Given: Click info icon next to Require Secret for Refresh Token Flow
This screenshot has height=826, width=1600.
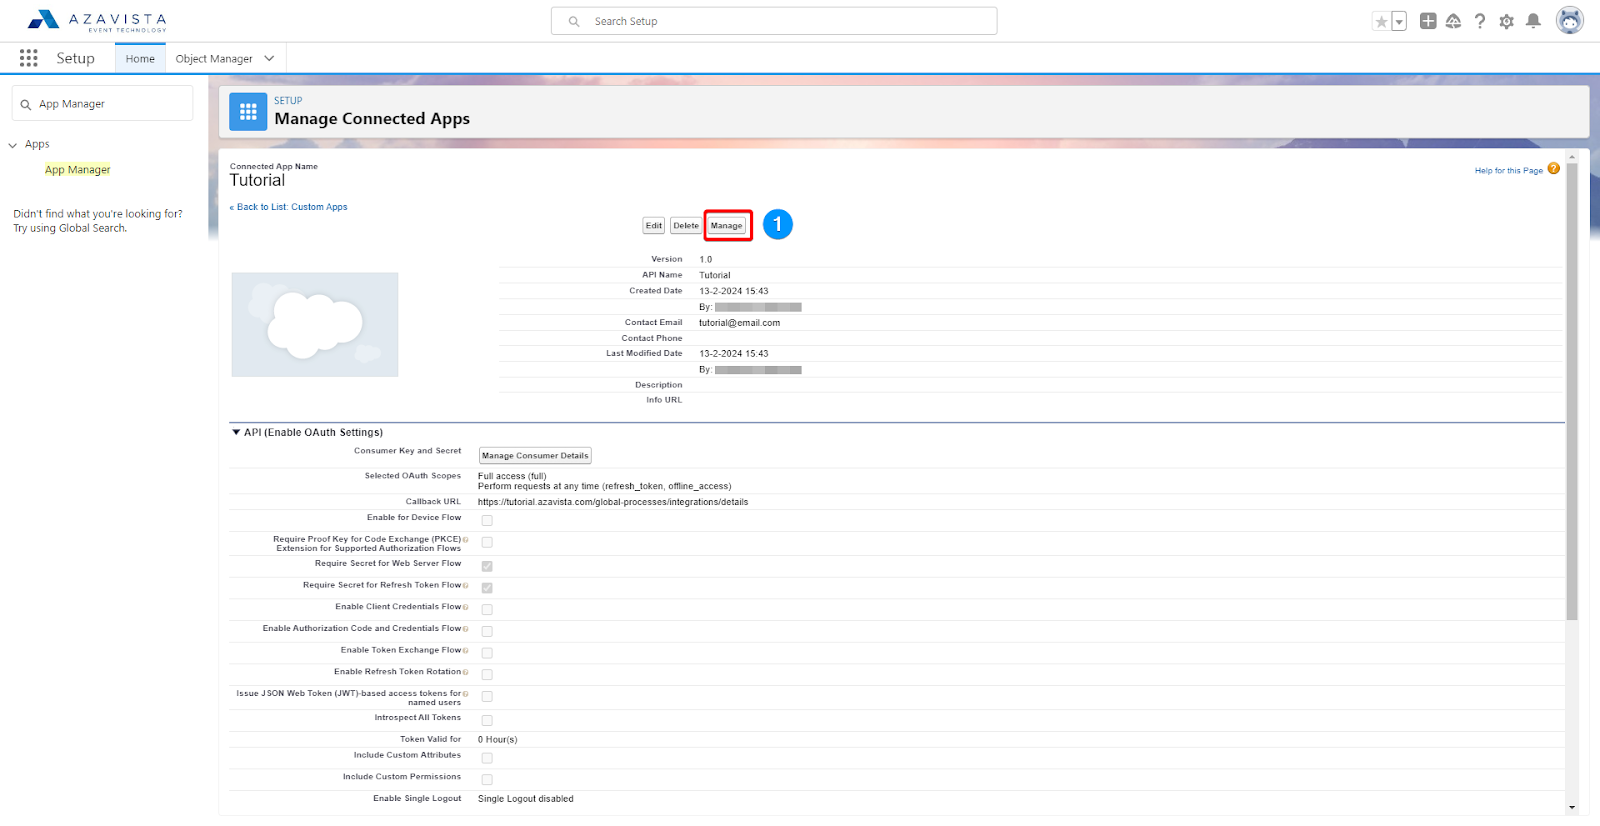Looking at the screenshot, I should click(x=466, y=586).
